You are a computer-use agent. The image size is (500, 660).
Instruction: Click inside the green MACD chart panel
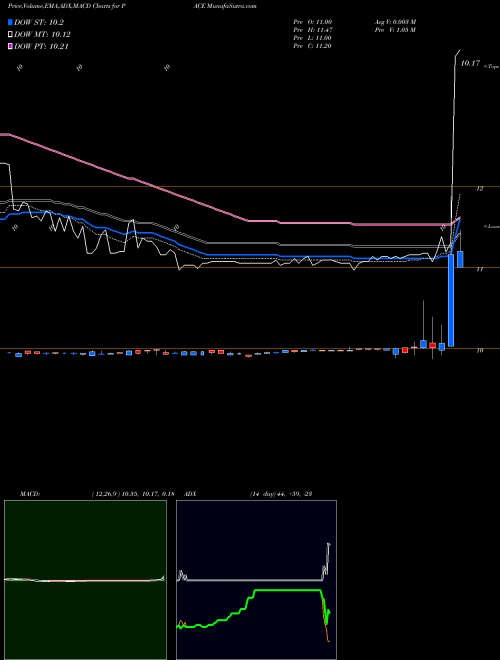click(x=85, y=580)
